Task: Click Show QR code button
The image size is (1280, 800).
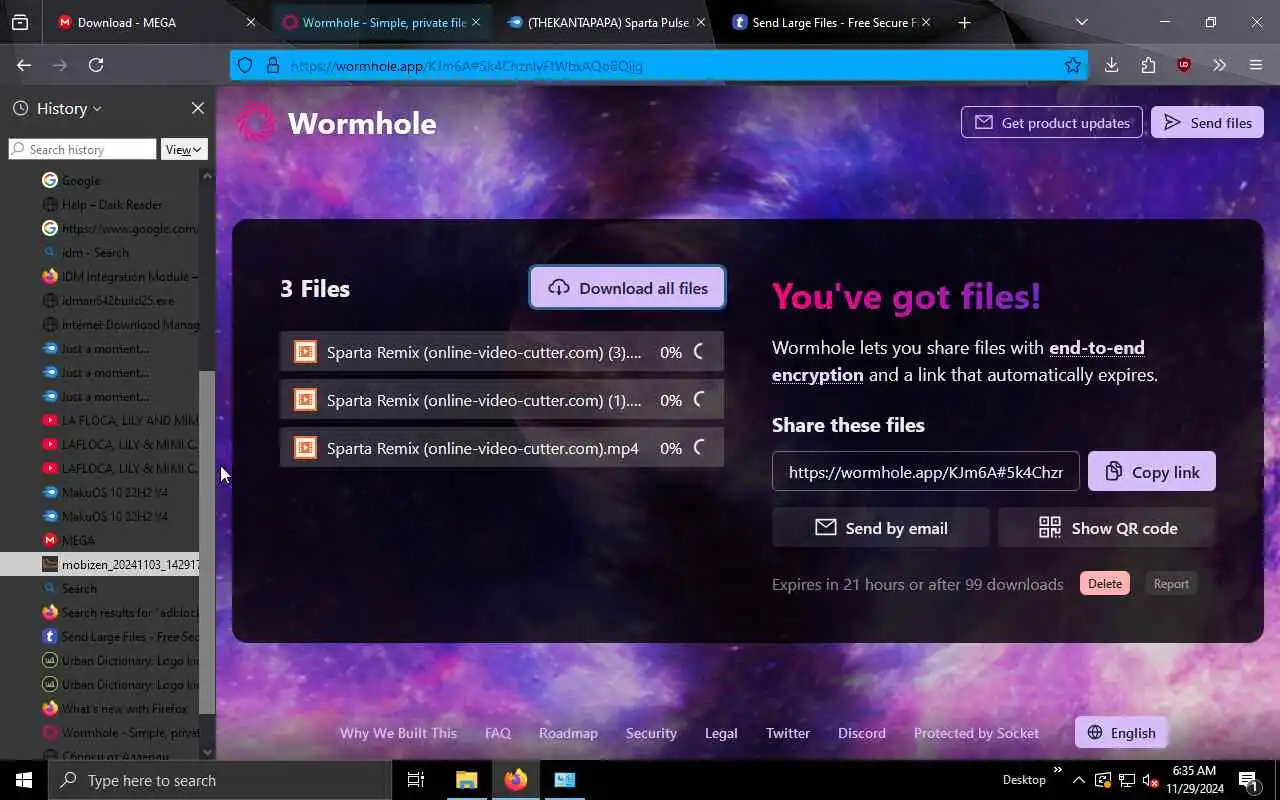Action: click(1107, 528)
